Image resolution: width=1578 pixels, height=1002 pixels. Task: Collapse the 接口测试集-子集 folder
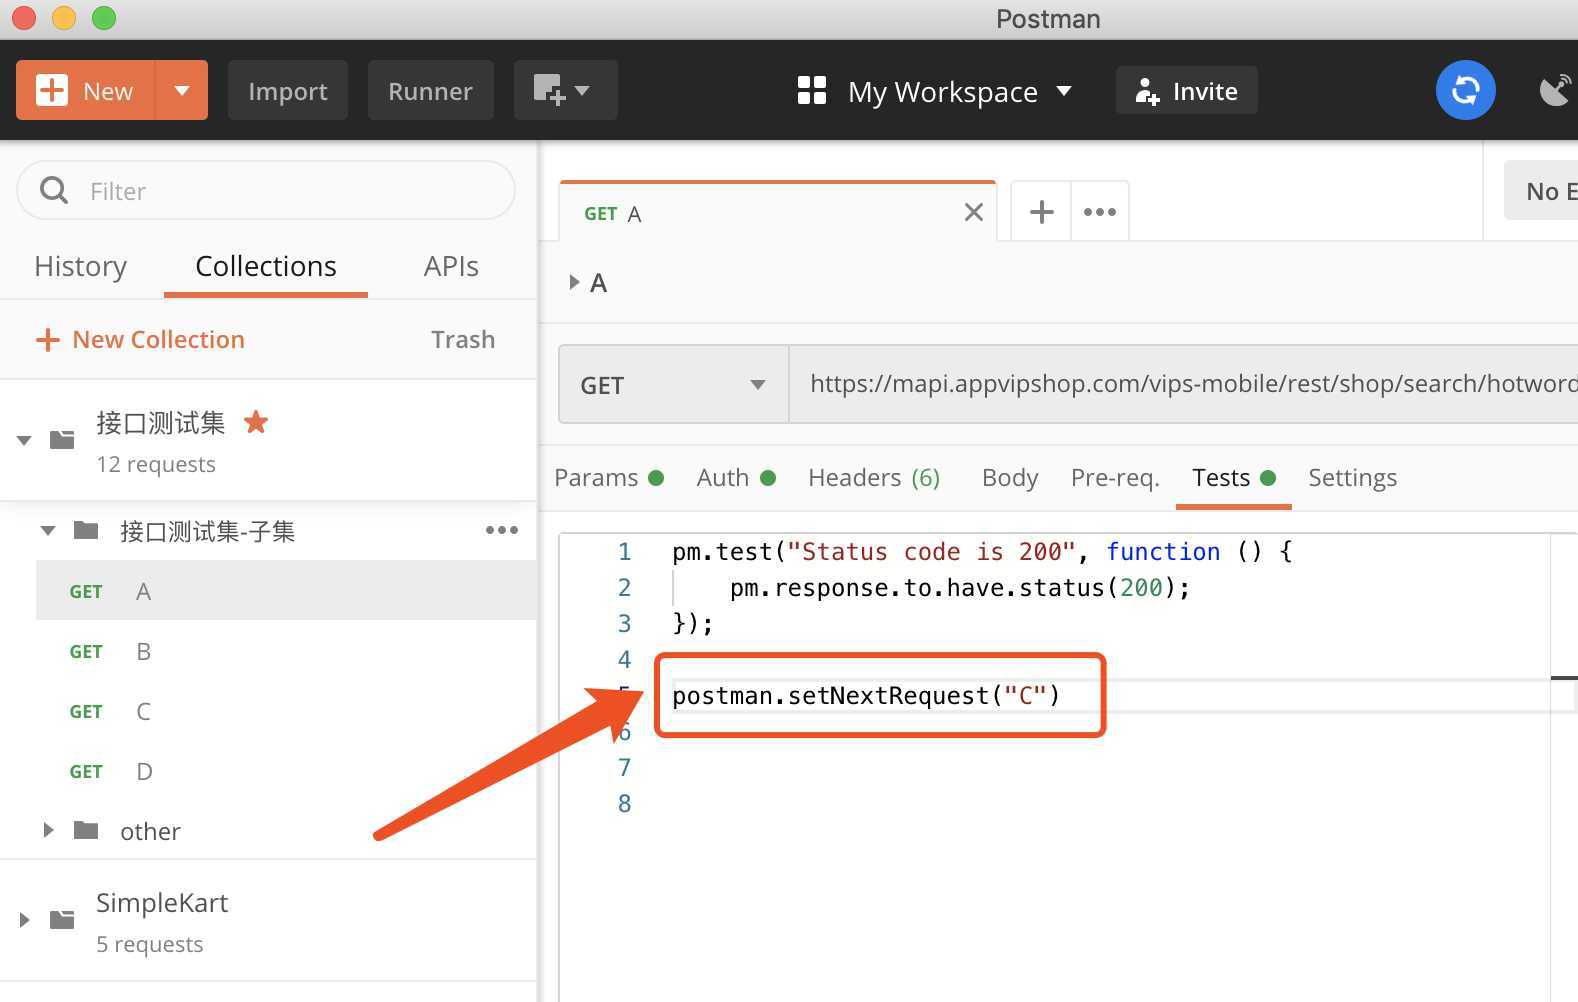pos(47,530)
